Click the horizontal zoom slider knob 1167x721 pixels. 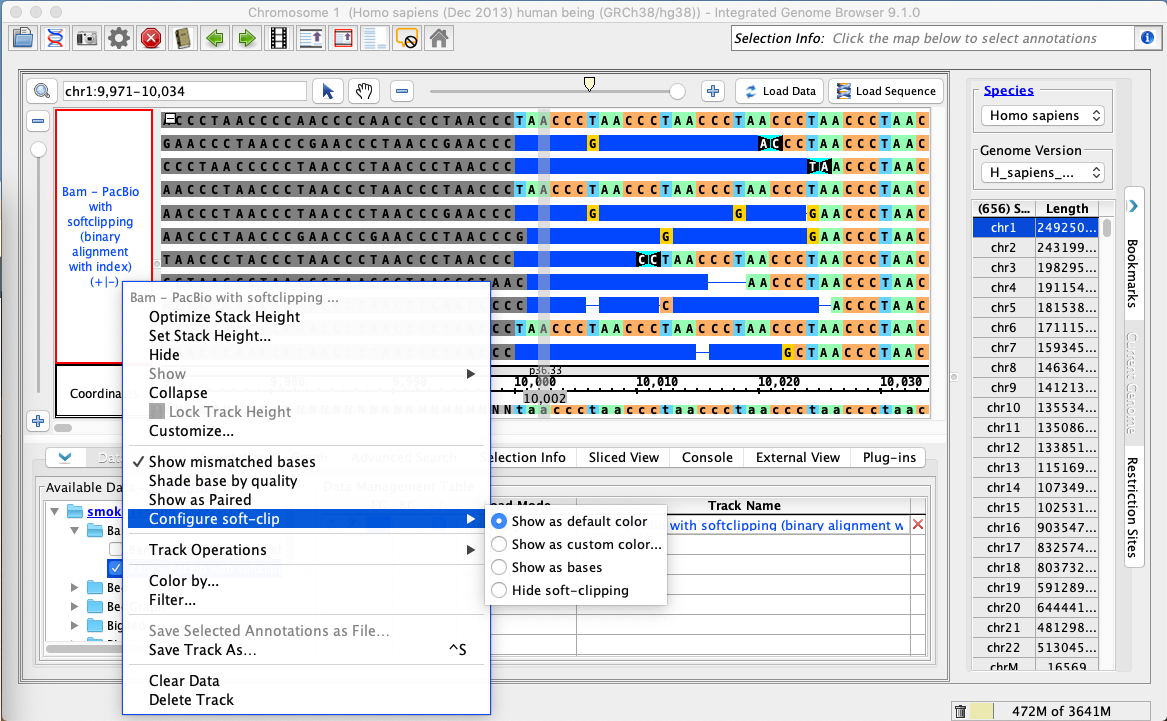pos(677,92)
